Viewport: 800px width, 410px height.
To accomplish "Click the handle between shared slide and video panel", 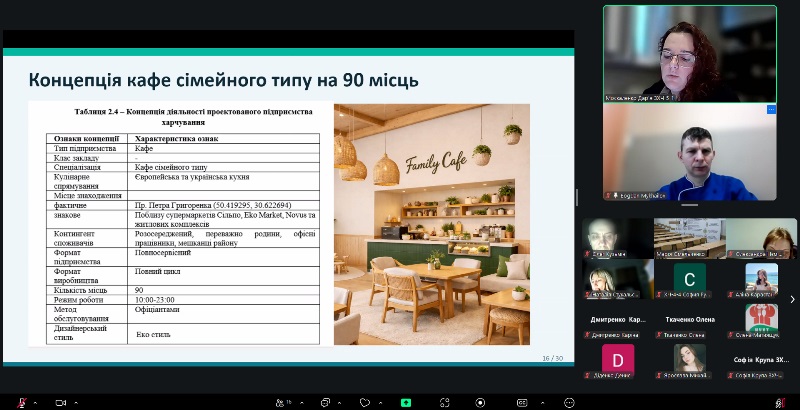I will (577, 197).
